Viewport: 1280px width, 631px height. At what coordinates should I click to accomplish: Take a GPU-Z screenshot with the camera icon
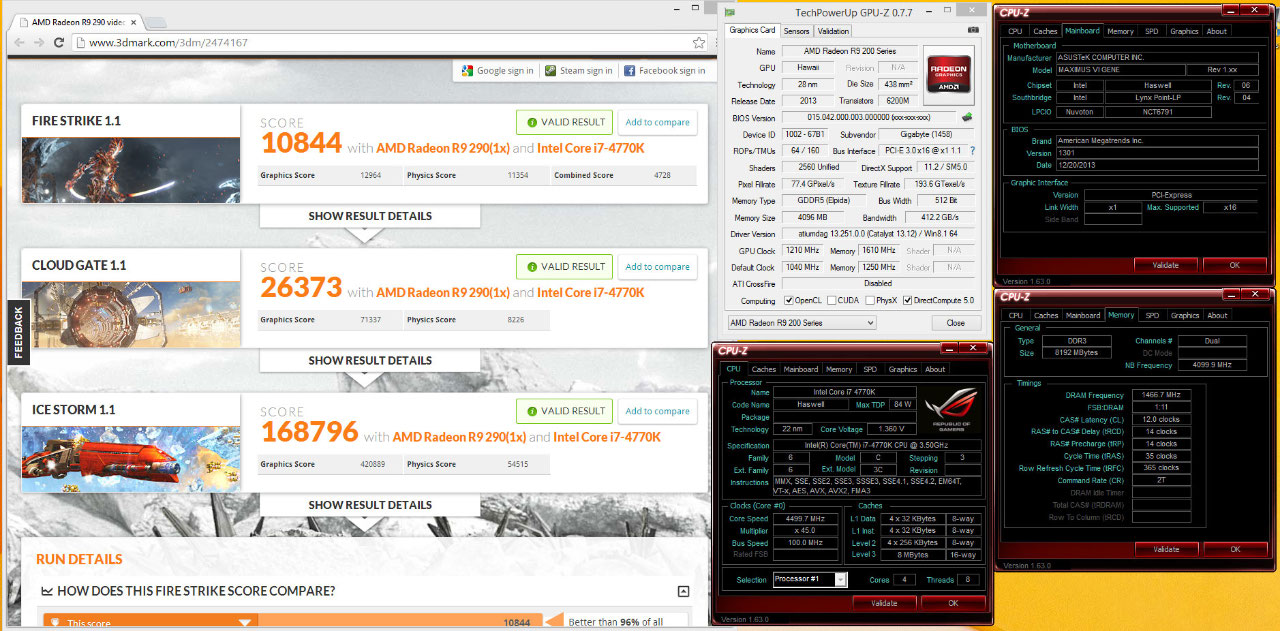point(972,31)
